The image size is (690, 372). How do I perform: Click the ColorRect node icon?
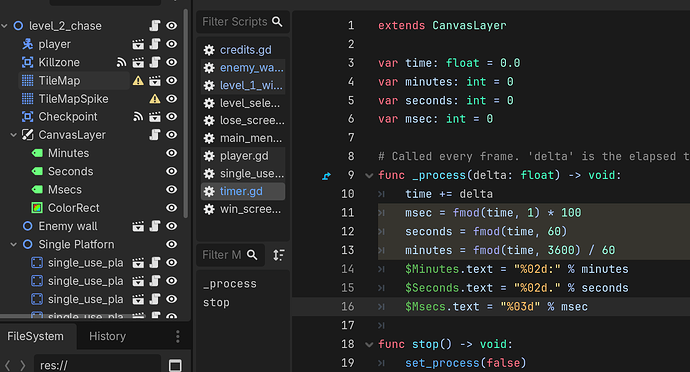[x=37, y=207]
